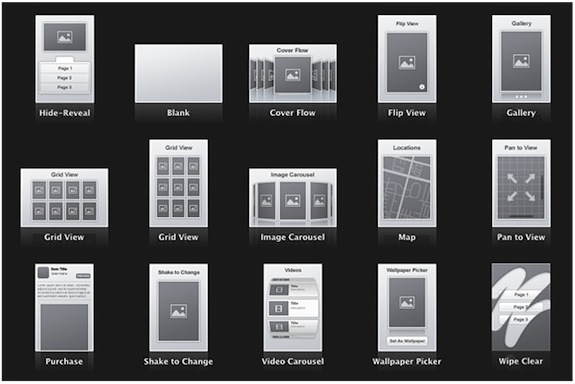This screenshot has width=575, height=384.
Task: Select the Shake to Change template thumbnail
Action: coord(179,307)
